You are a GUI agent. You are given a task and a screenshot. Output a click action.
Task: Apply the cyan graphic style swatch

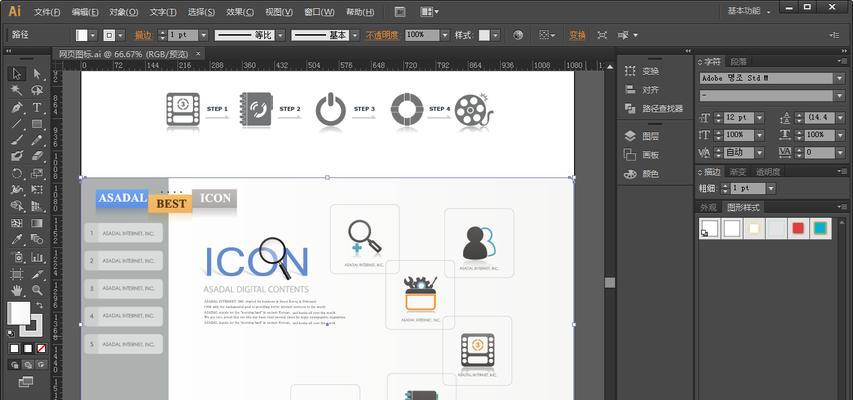pyautogui.click(x=820, y=229)
